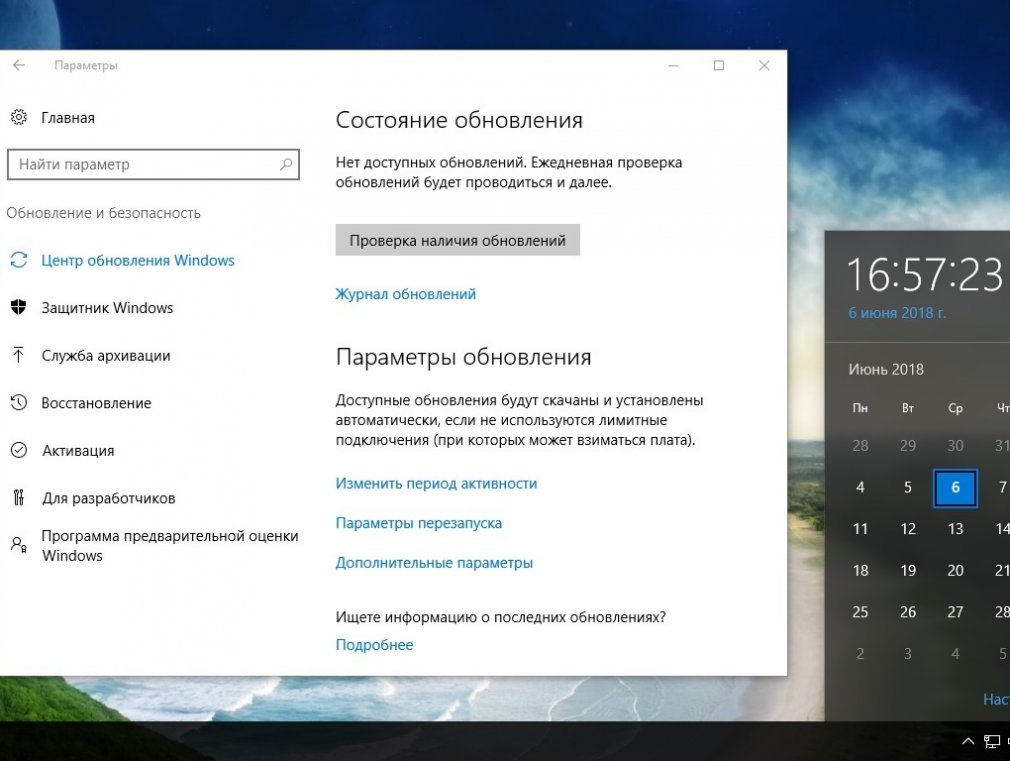Select Служба архивации in the sidebar

pyautogui.click(x=106, y=356)
